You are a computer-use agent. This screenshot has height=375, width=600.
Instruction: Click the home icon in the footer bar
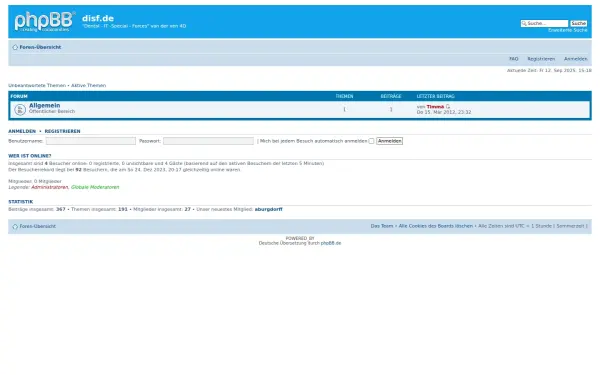click(x=15, y=227)
